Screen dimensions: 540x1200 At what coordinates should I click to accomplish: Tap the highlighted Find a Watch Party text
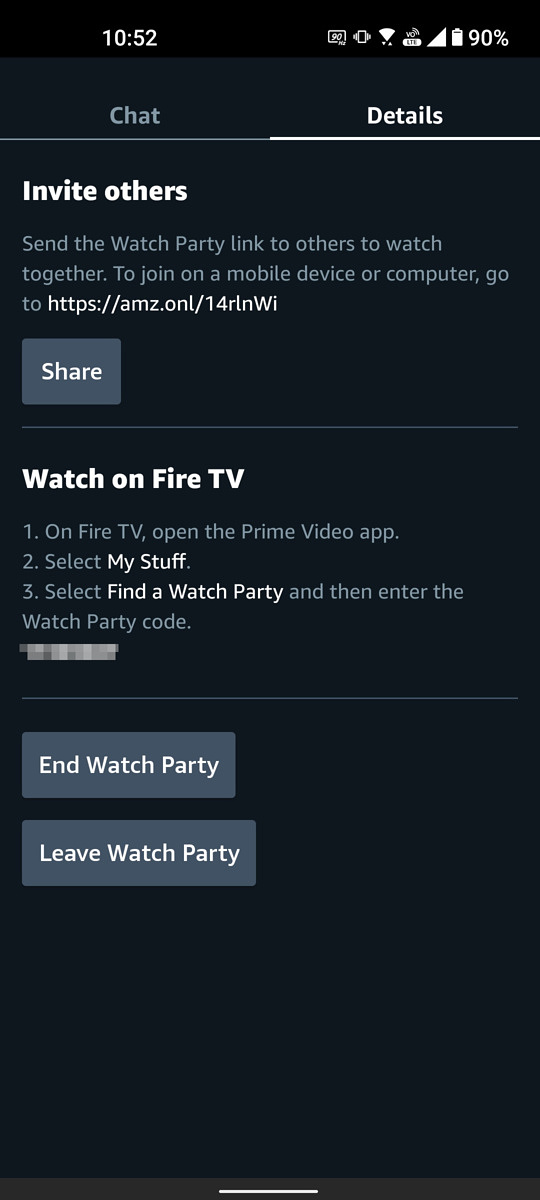coord(195,592)
